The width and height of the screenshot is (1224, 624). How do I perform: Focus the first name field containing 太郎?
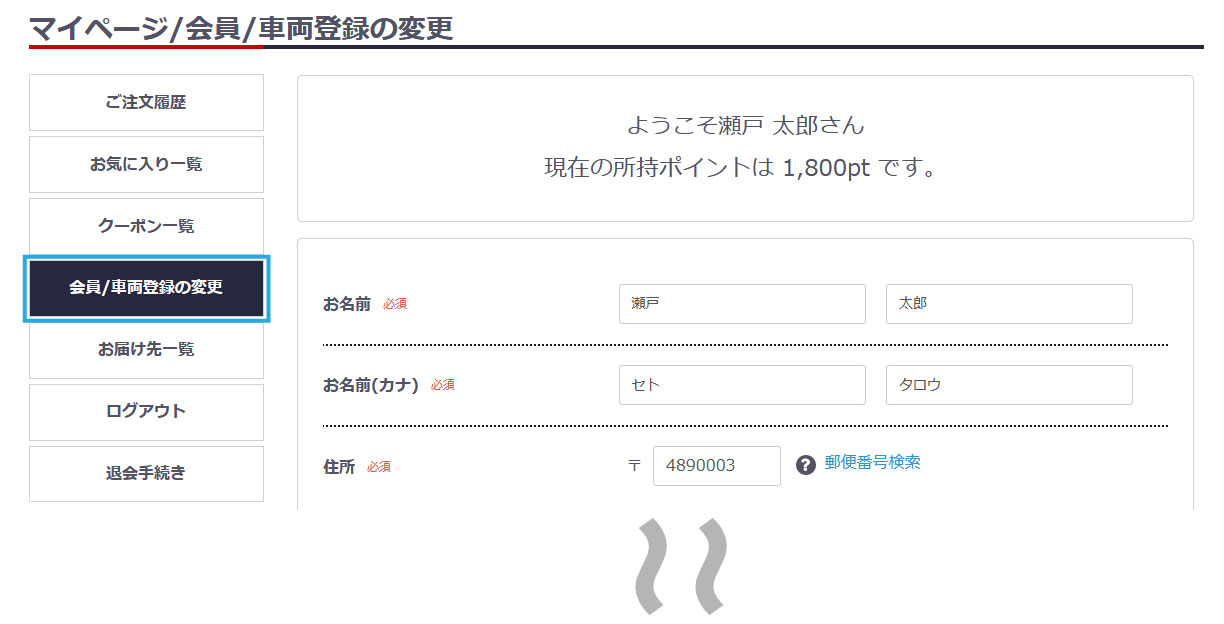coord(1008,304)
